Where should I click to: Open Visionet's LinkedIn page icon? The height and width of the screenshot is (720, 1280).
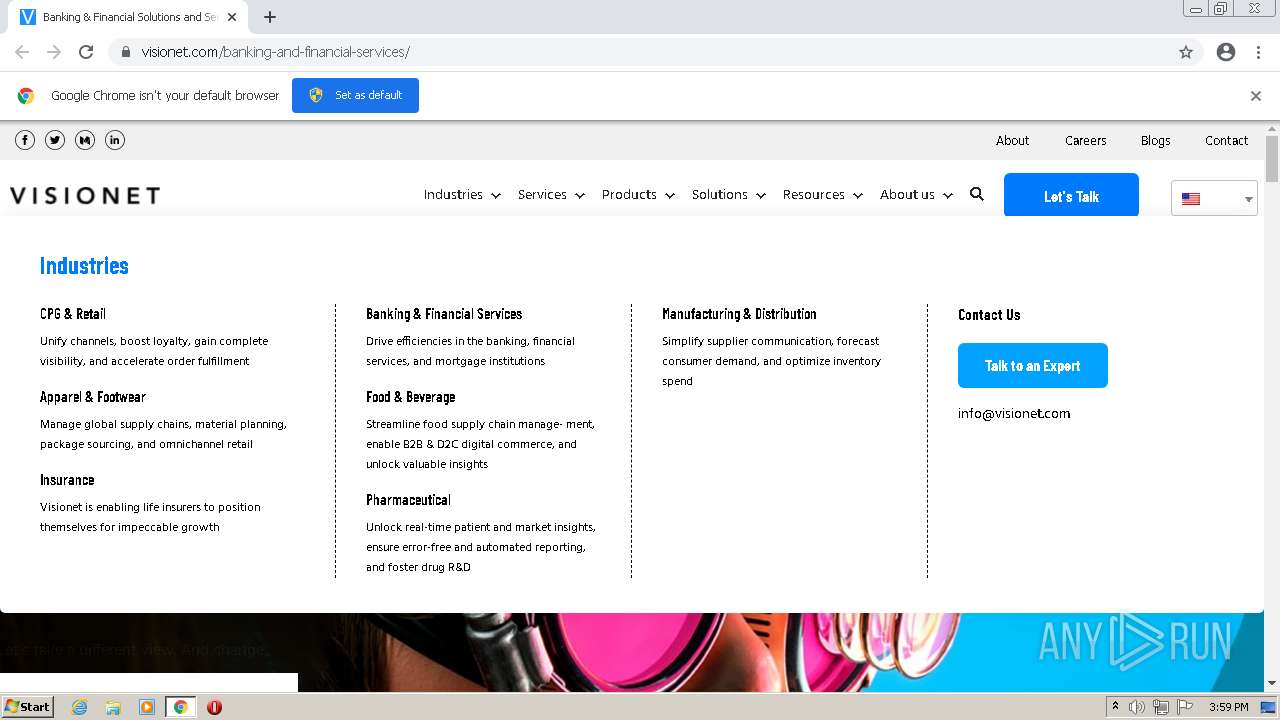115,140
